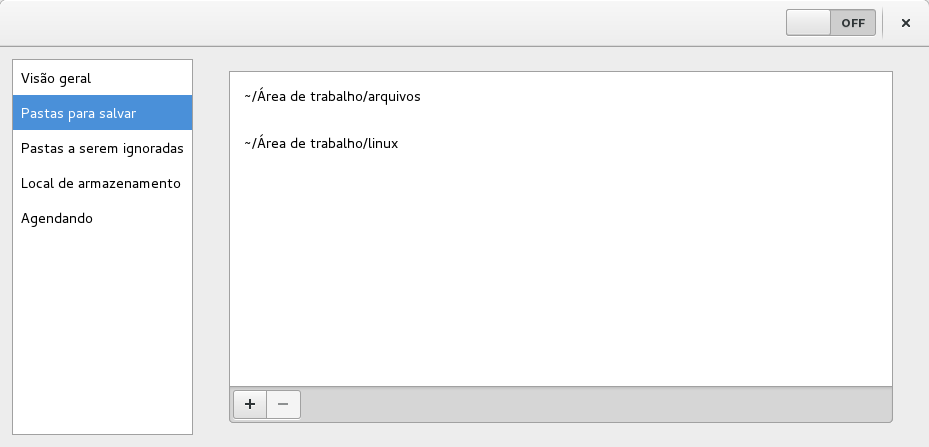Click the gap between sidebar and folder list
Image resolution: width=929 pixels, height=447 pixels.
point(210,250)
